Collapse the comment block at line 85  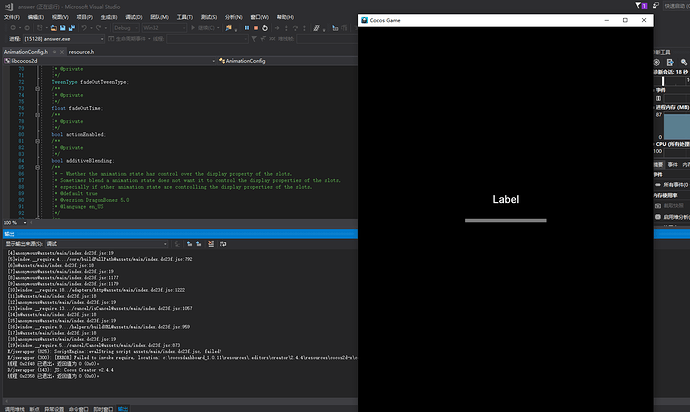pos(37,167)
